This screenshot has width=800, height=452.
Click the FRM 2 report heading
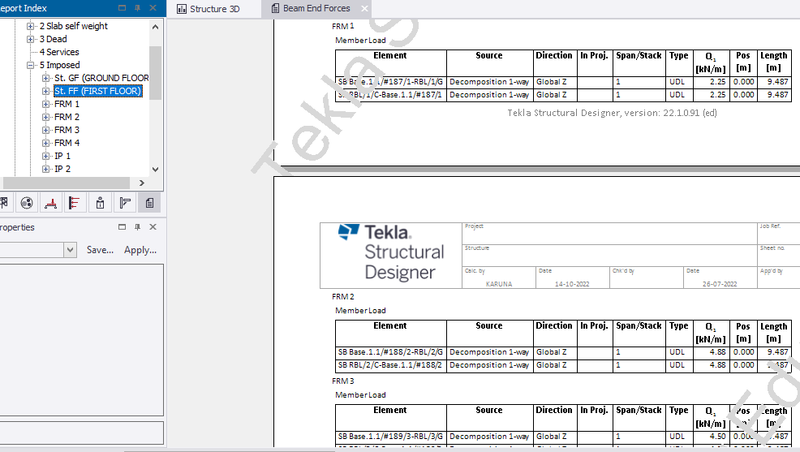[343, 296]
